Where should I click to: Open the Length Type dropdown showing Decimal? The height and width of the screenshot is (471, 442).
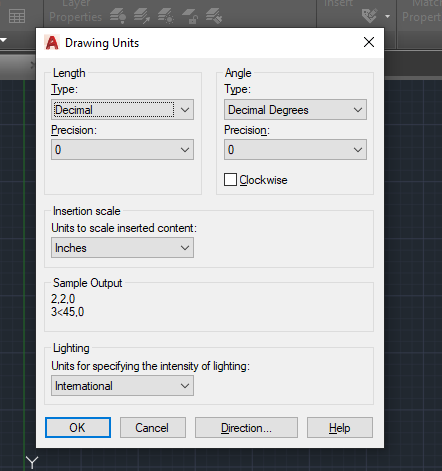click(122, 110)
